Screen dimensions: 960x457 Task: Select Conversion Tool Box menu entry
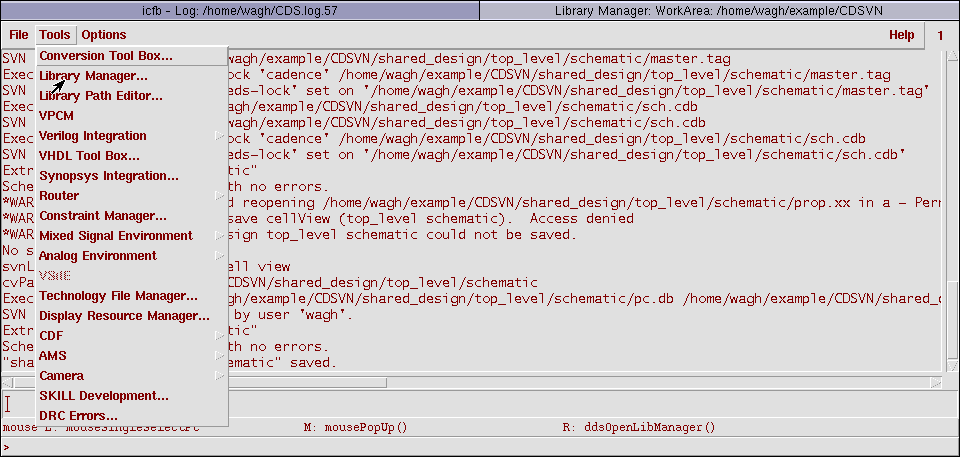[106, 56]
